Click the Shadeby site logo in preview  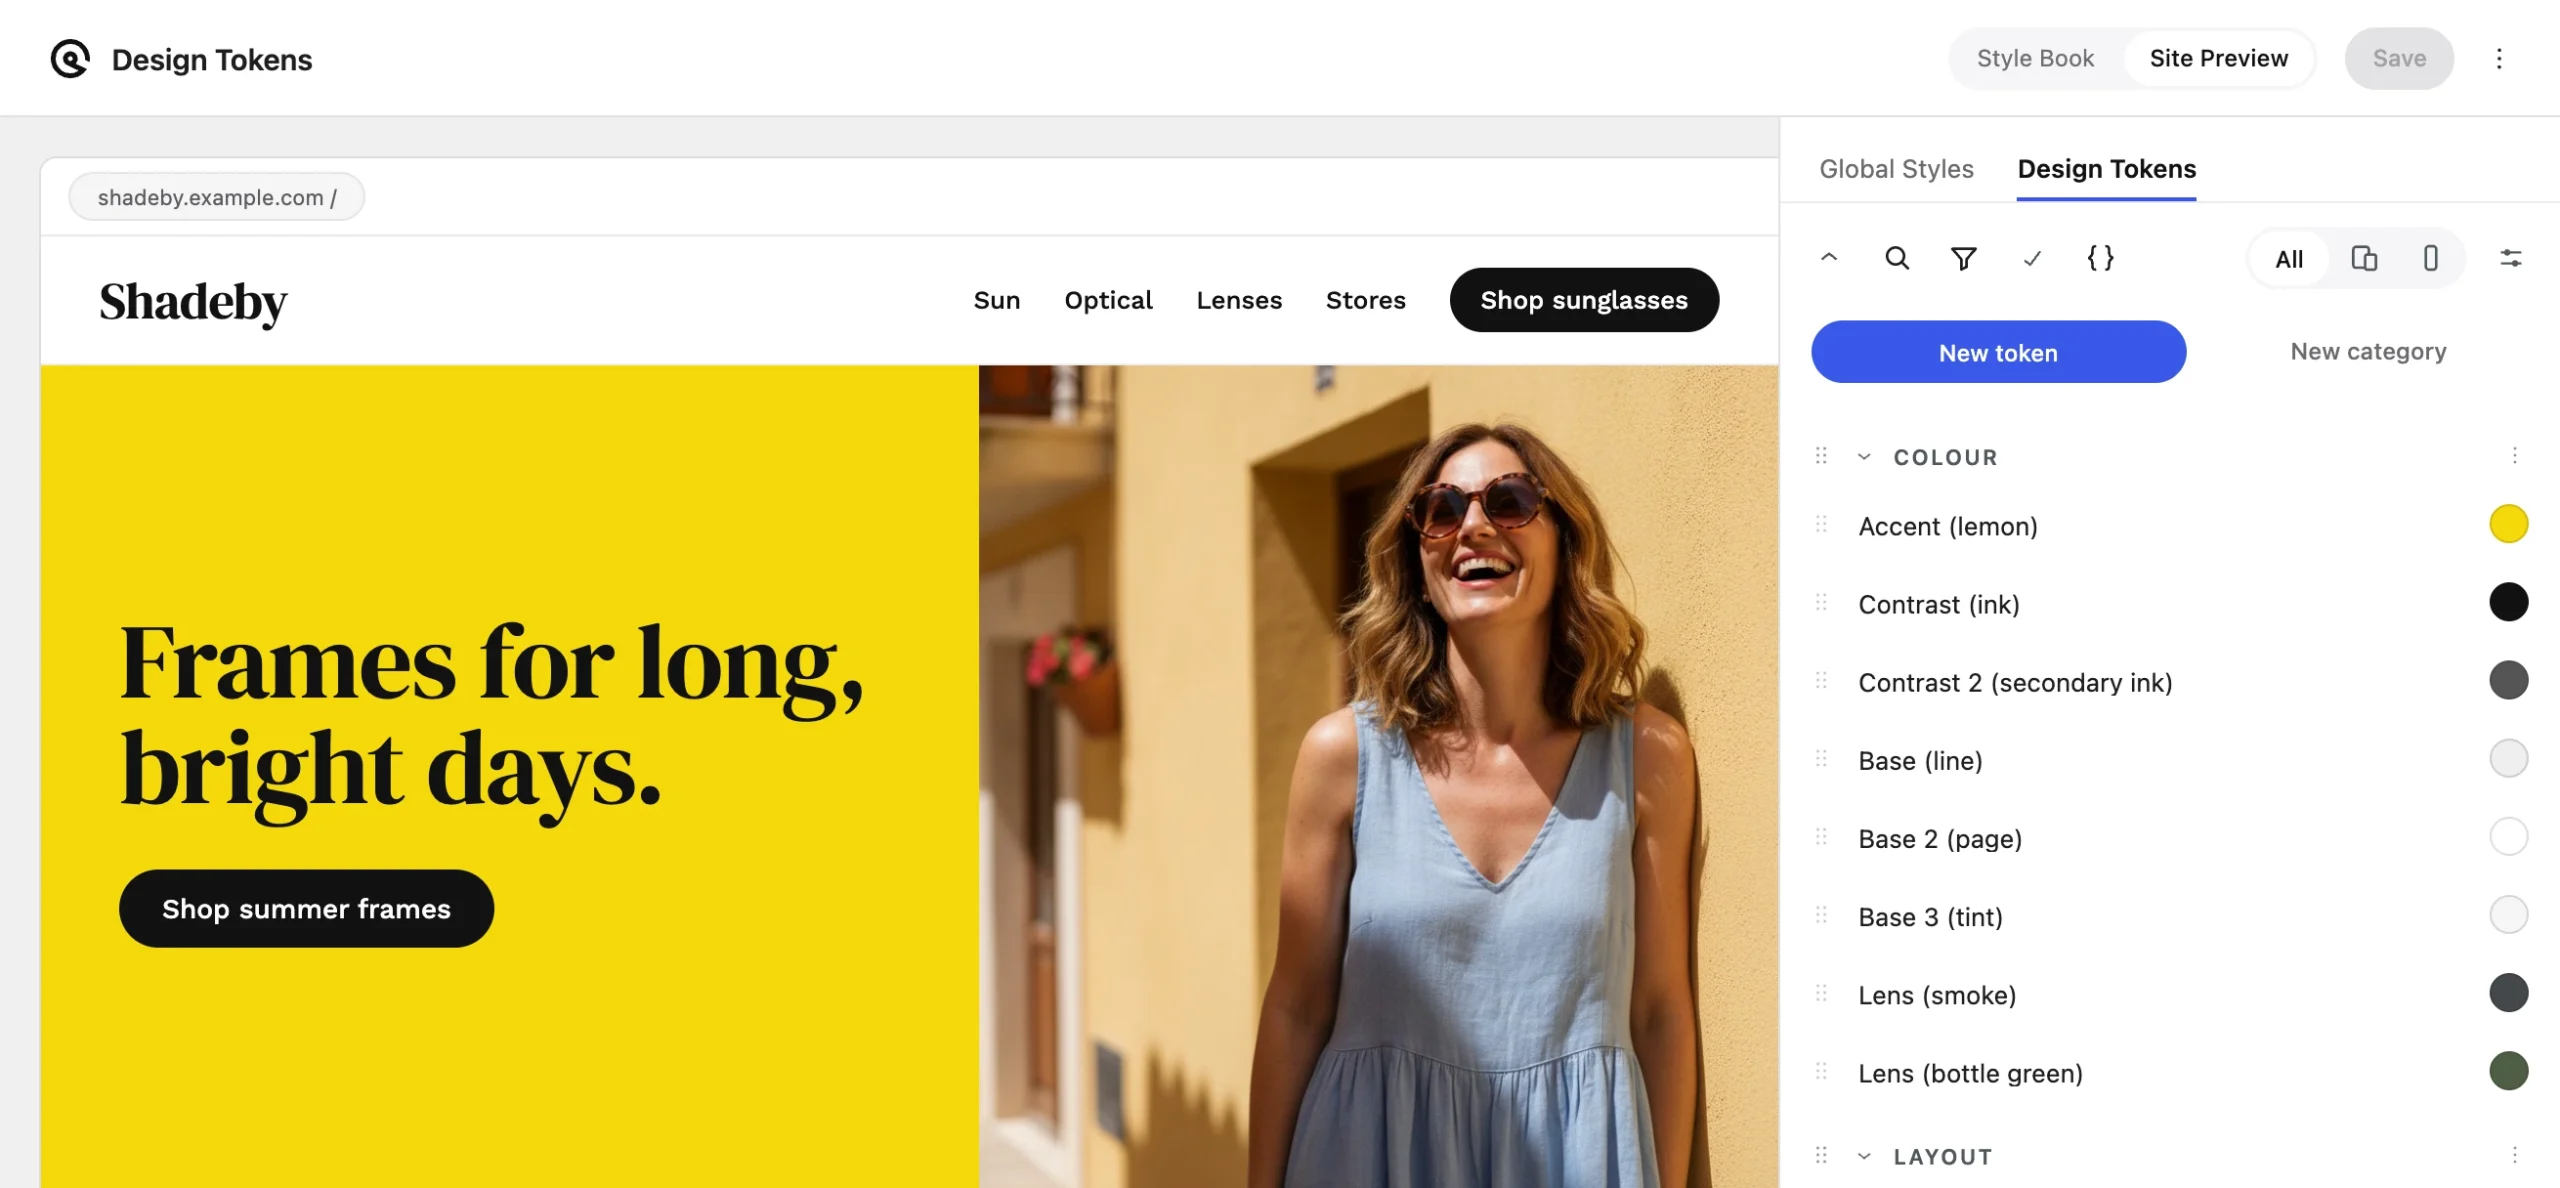point(193,302)
